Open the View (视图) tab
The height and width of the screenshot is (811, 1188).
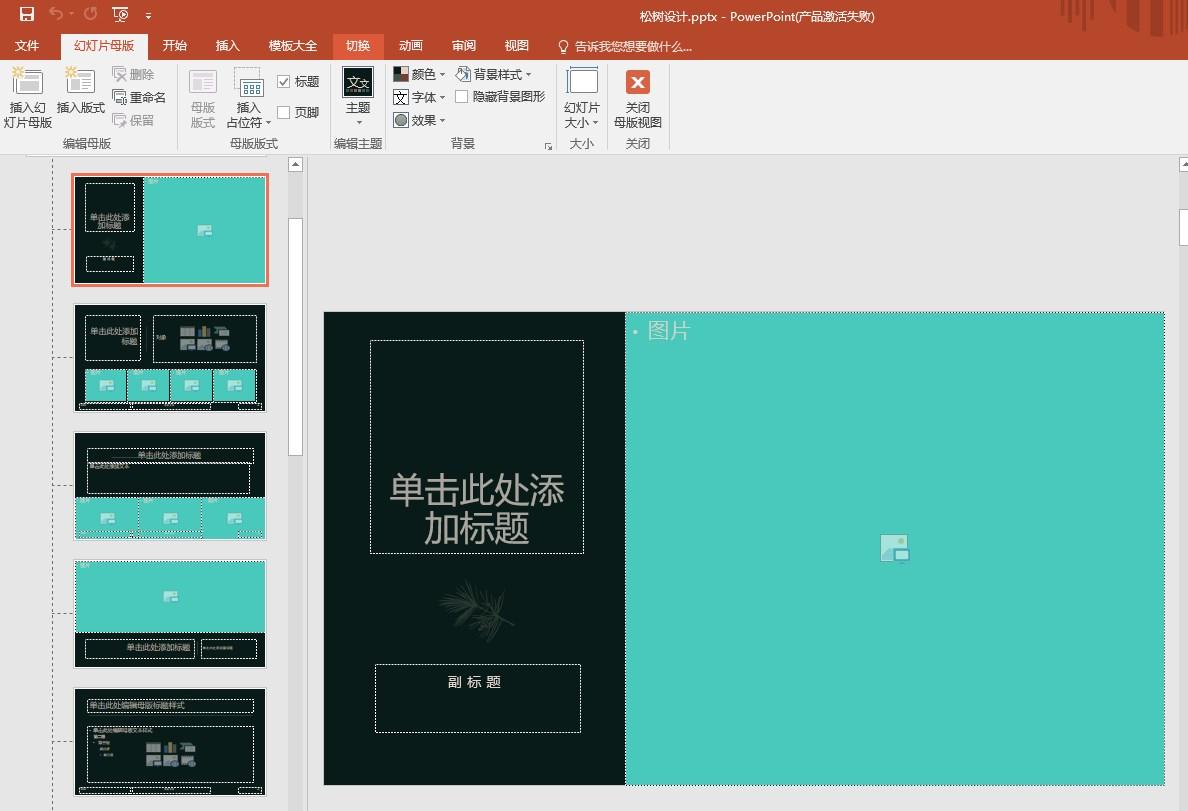(517, 45)
